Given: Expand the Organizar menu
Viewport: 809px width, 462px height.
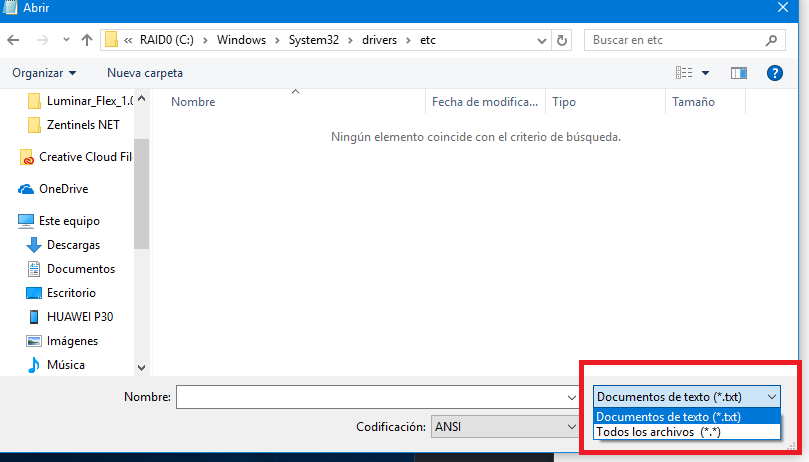Looking at the screenshot, I should [x=44, y=73].
